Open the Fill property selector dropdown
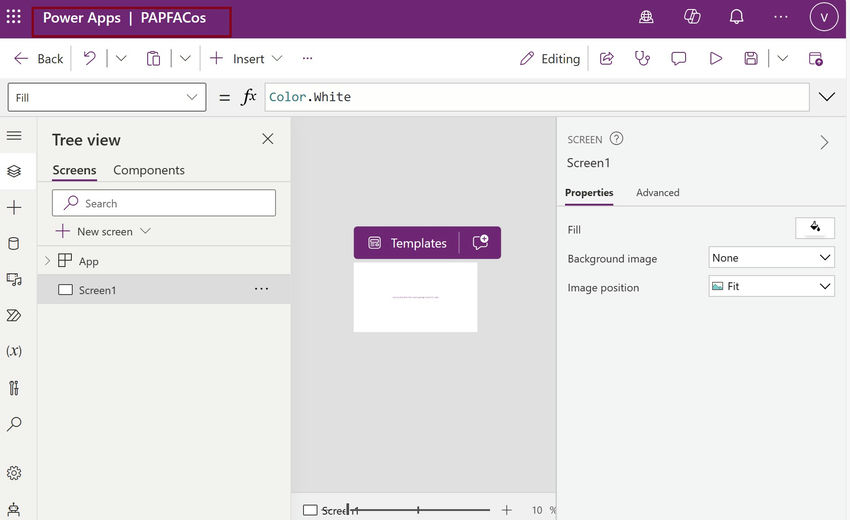 tap(107, 97)
